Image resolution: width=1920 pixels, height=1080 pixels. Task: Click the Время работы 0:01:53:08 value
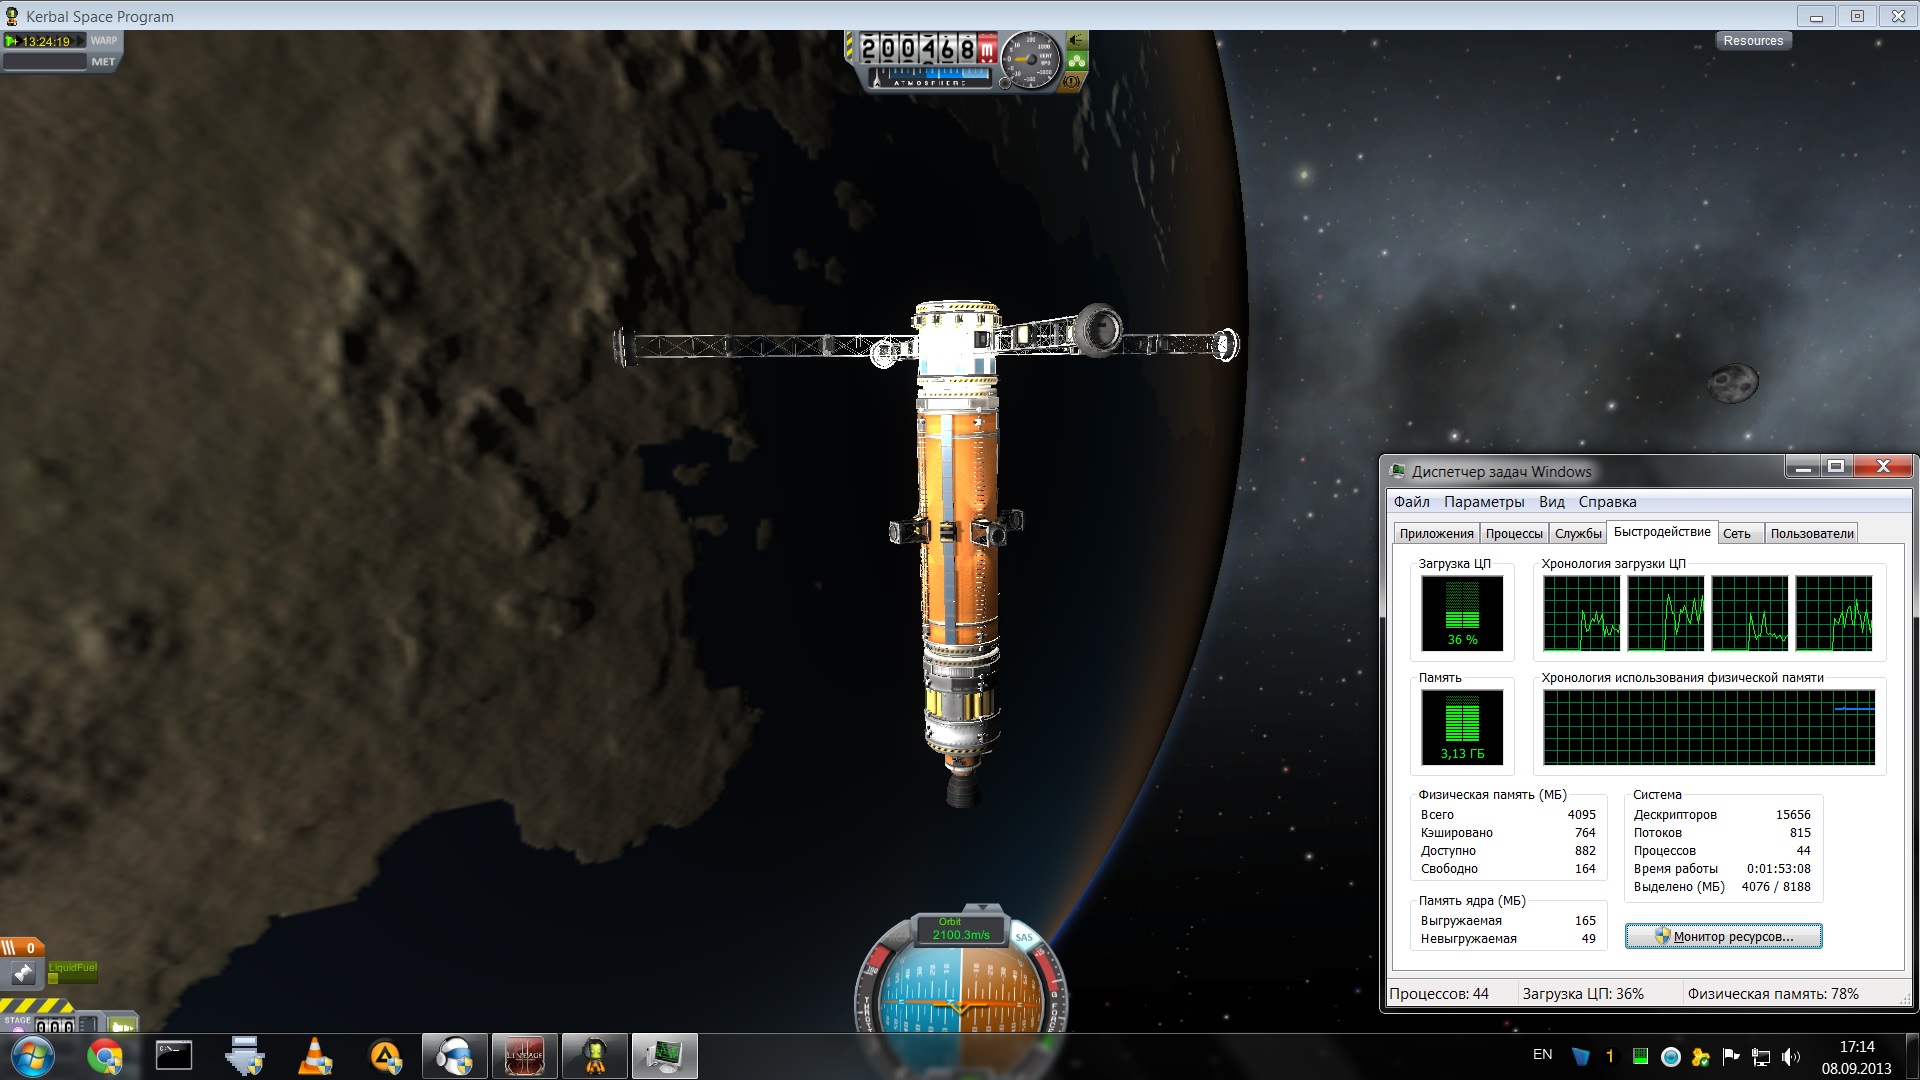(x=1779, y=869)
